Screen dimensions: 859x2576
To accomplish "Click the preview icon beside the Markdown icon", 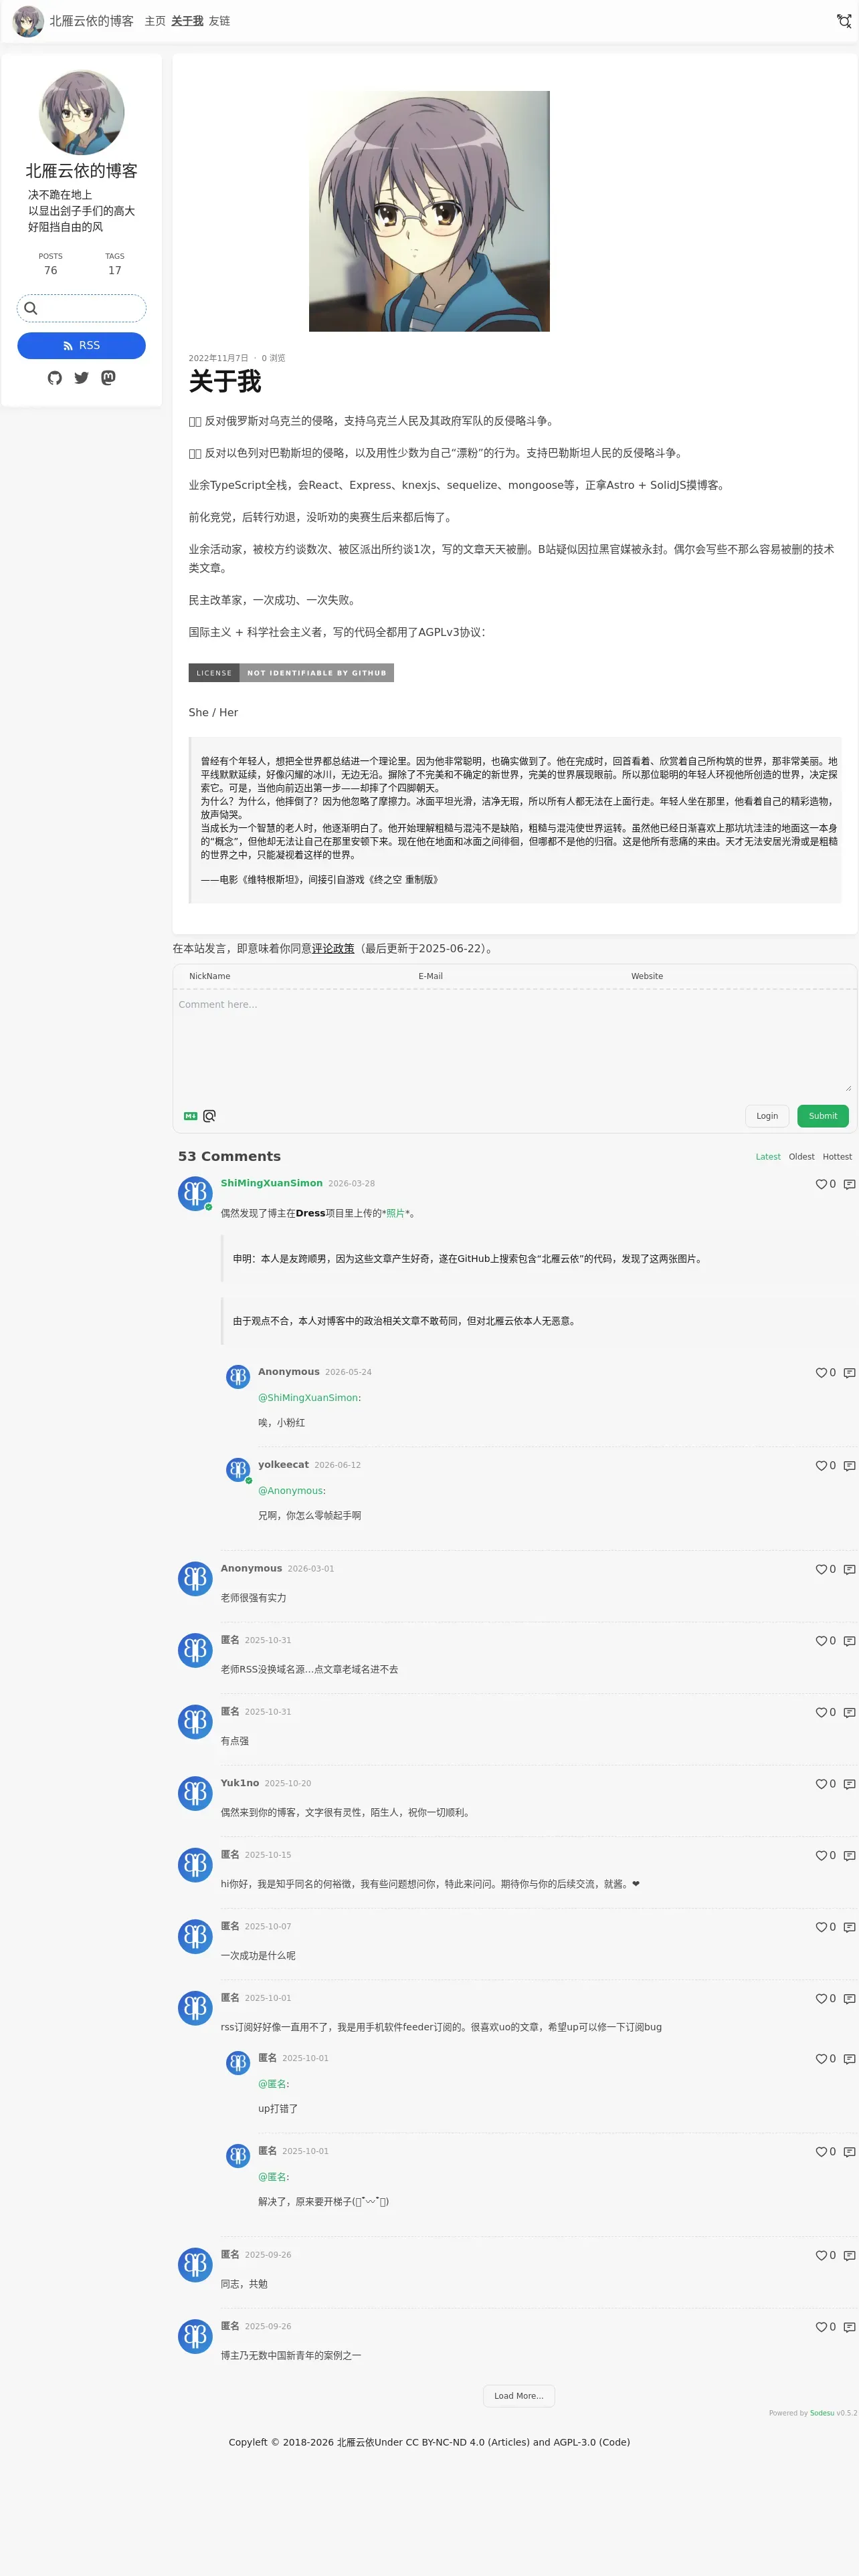I will [209, 1116].
